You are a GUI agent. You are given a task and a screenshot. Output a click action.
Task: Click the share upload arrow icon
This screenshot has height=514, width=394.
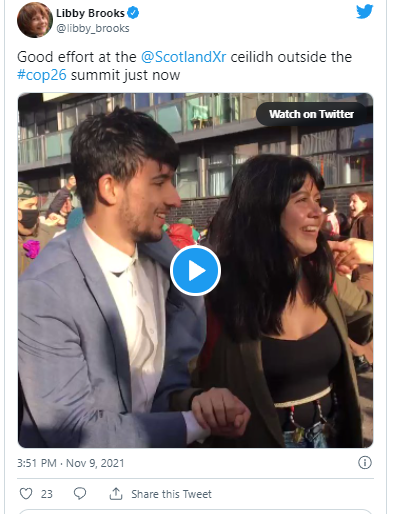(116, 494)
